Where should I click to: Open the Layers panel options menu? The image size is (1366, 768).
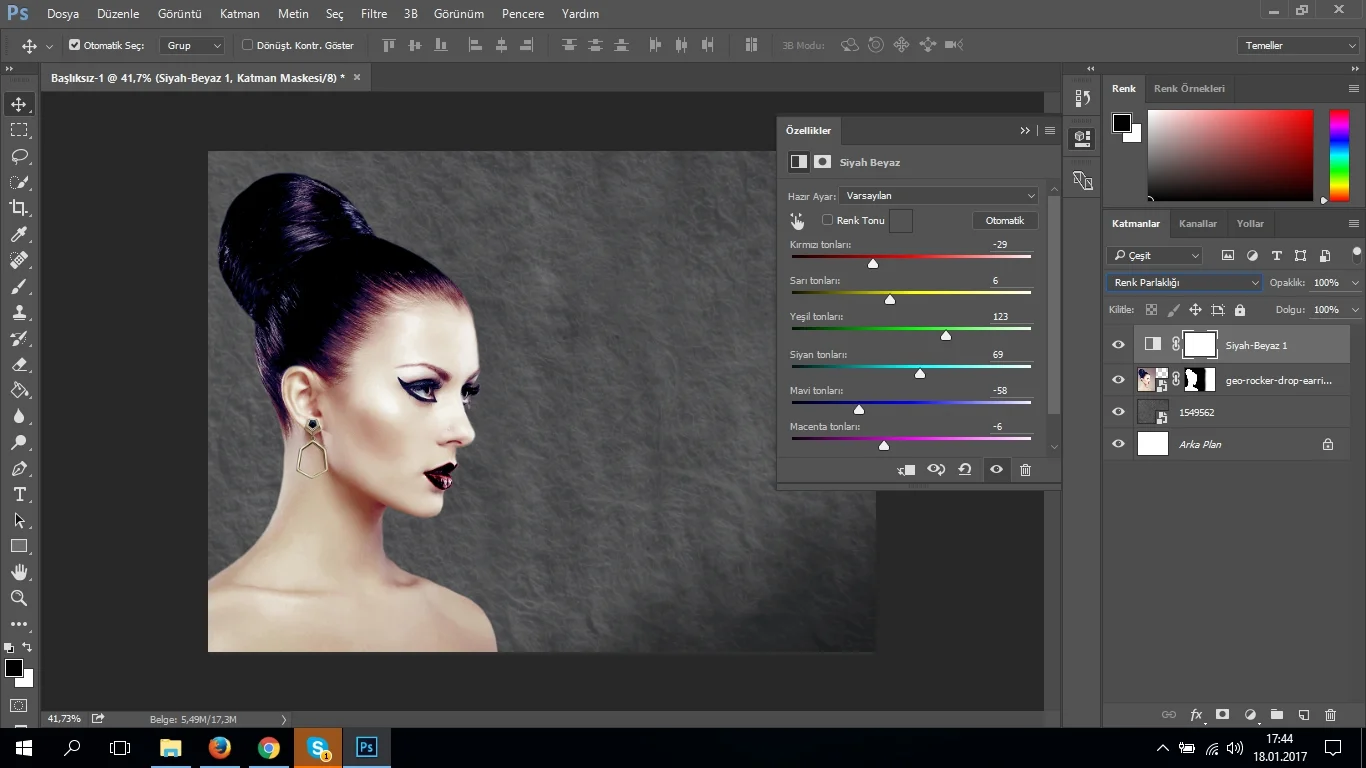pos(1354,224)
